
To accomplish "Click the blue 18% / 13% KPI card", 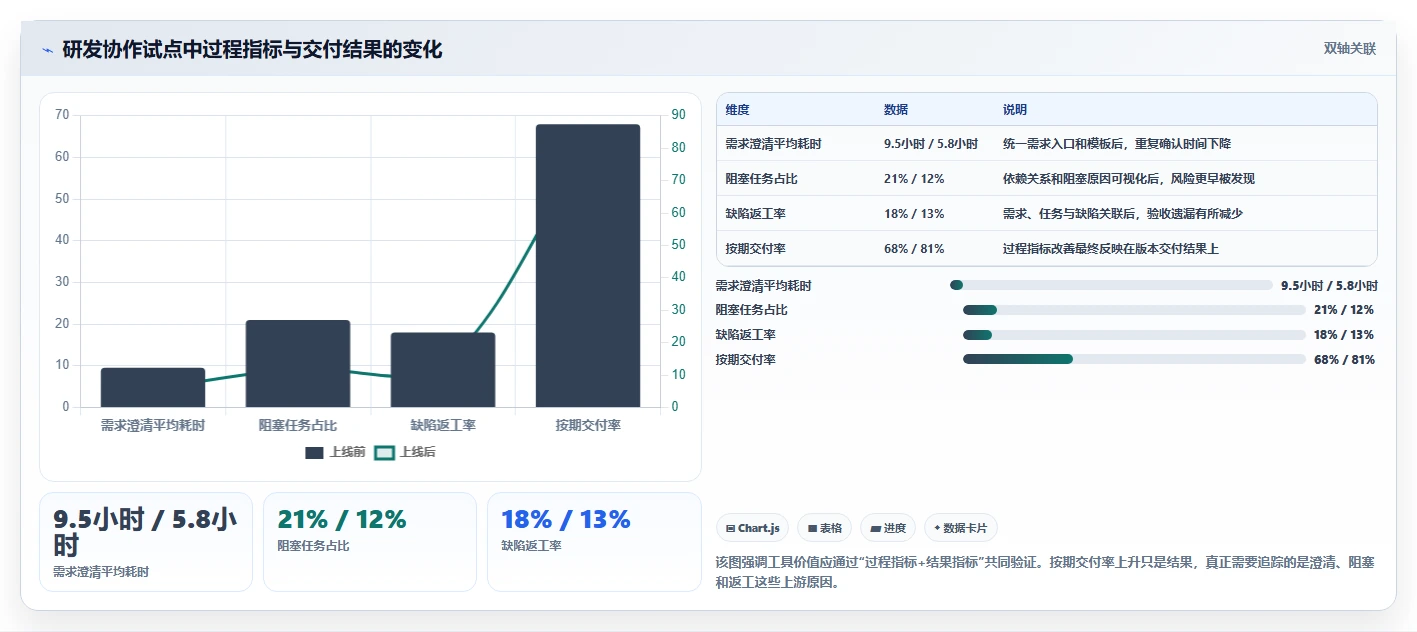I will 594,542.
